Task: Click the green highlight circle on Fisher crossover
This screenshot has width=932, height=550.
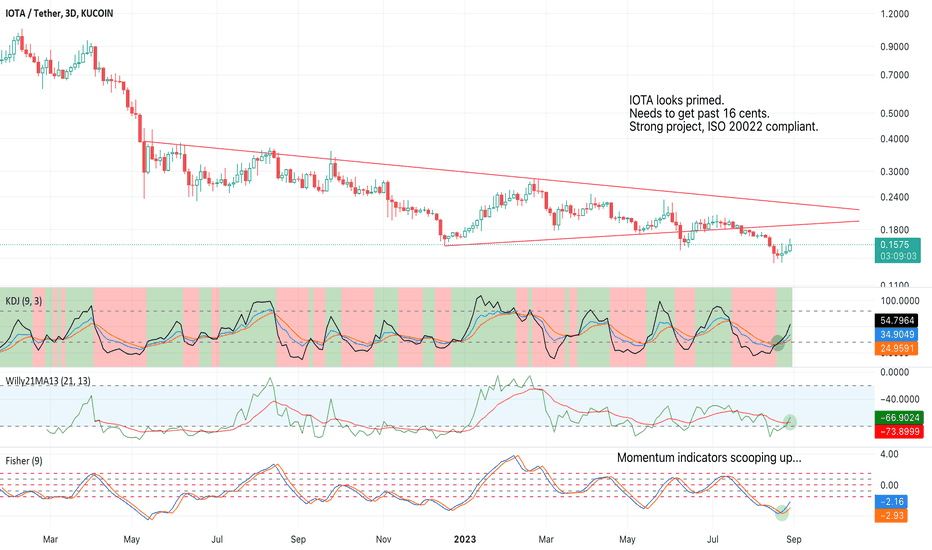Action: (782, 513)
